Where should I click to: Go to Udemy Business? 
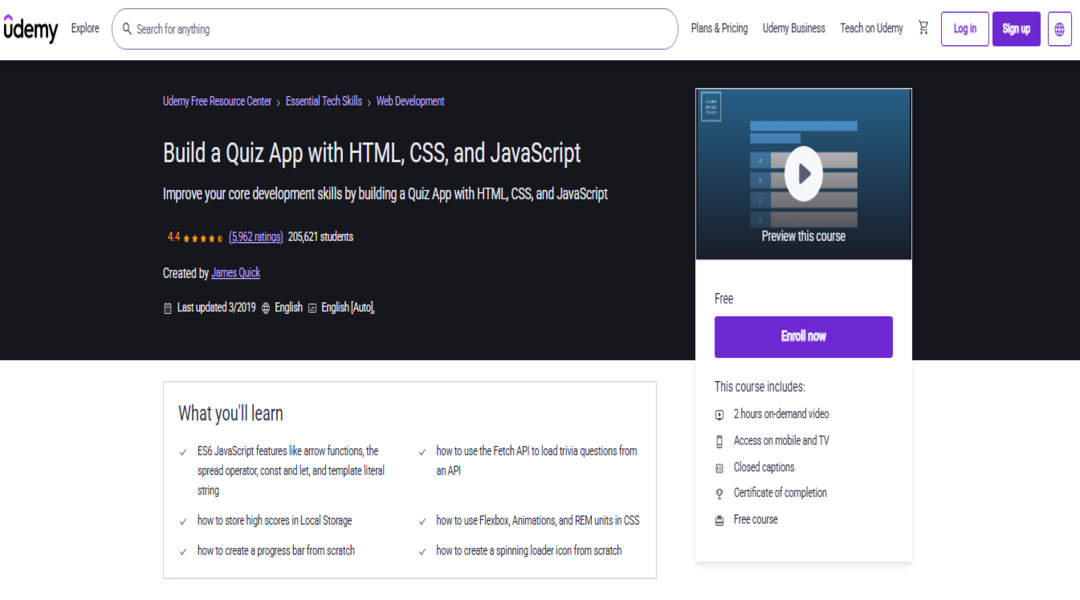(793, 28)
